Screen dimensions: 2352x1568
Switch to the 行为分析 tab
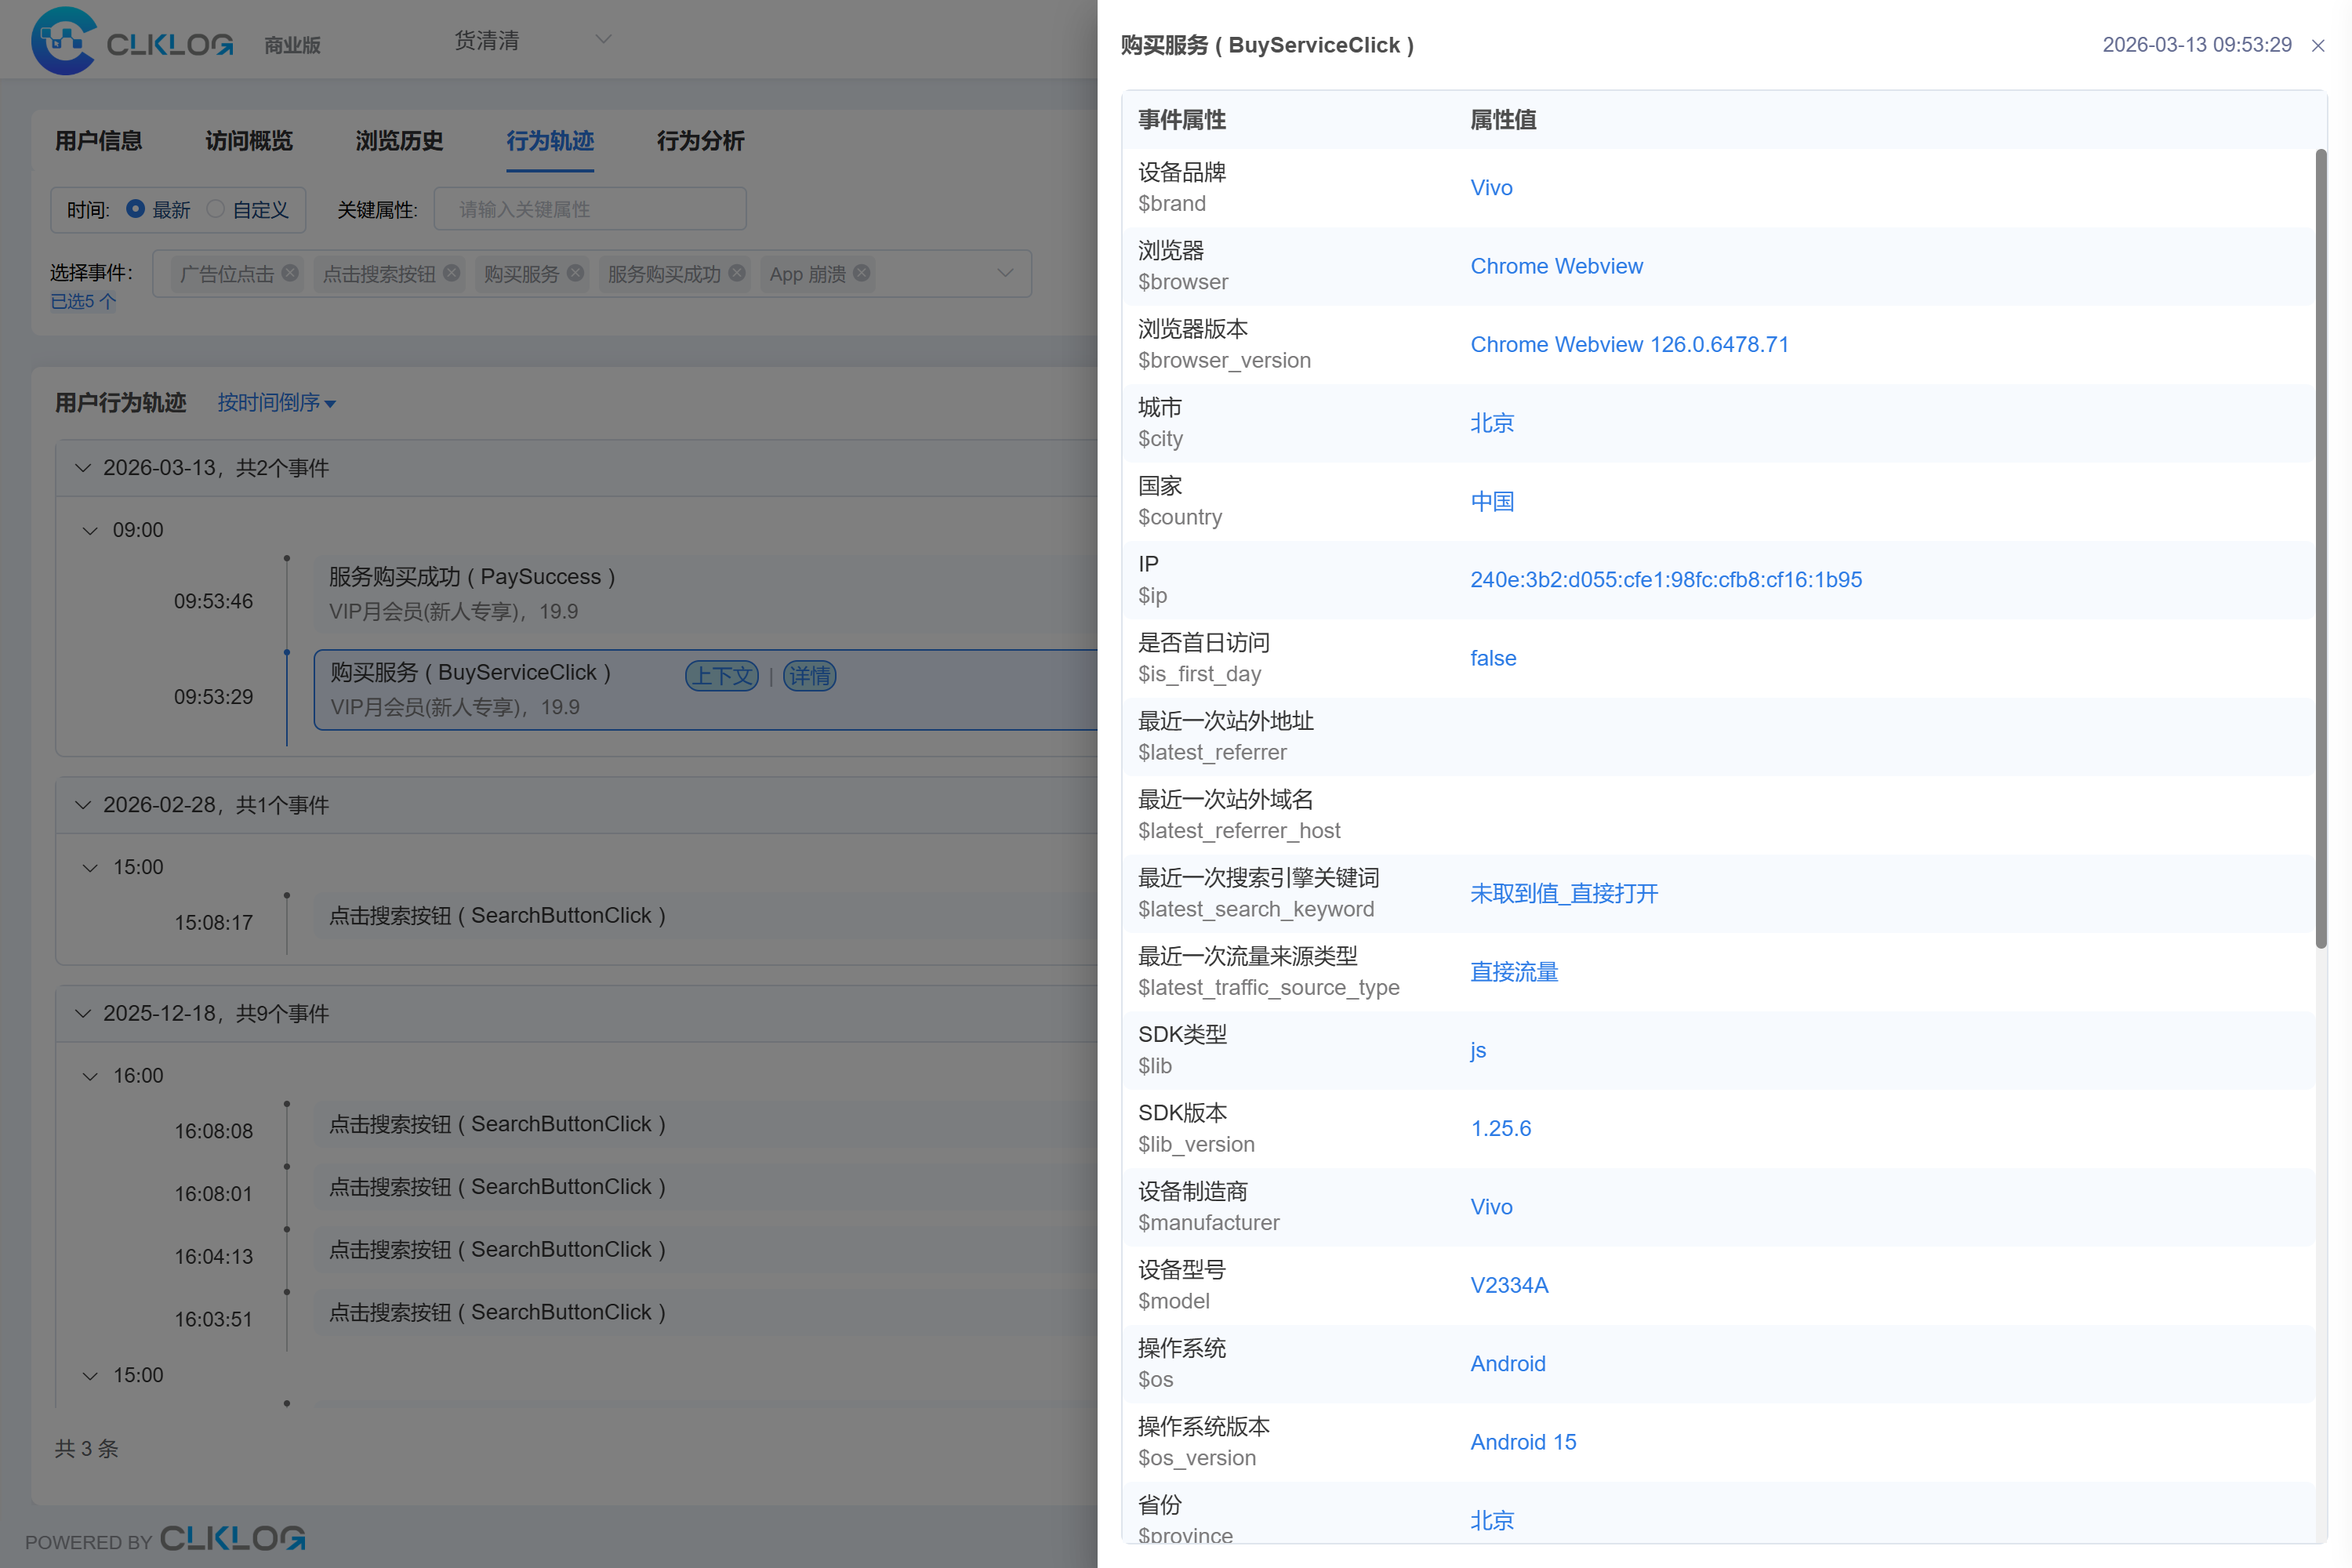click(700, 141)
